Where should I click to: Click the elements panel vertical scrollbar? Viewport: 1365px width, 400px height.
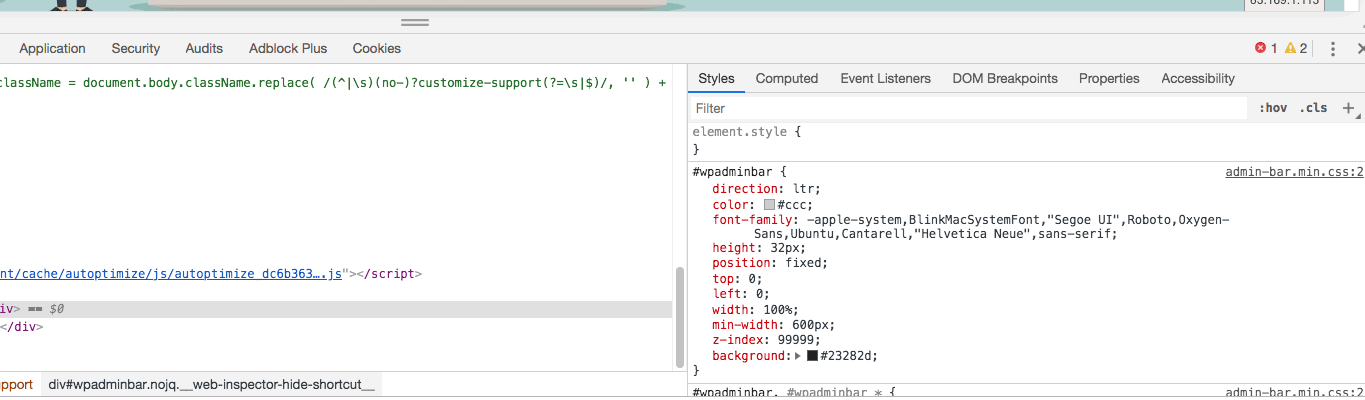680,315
